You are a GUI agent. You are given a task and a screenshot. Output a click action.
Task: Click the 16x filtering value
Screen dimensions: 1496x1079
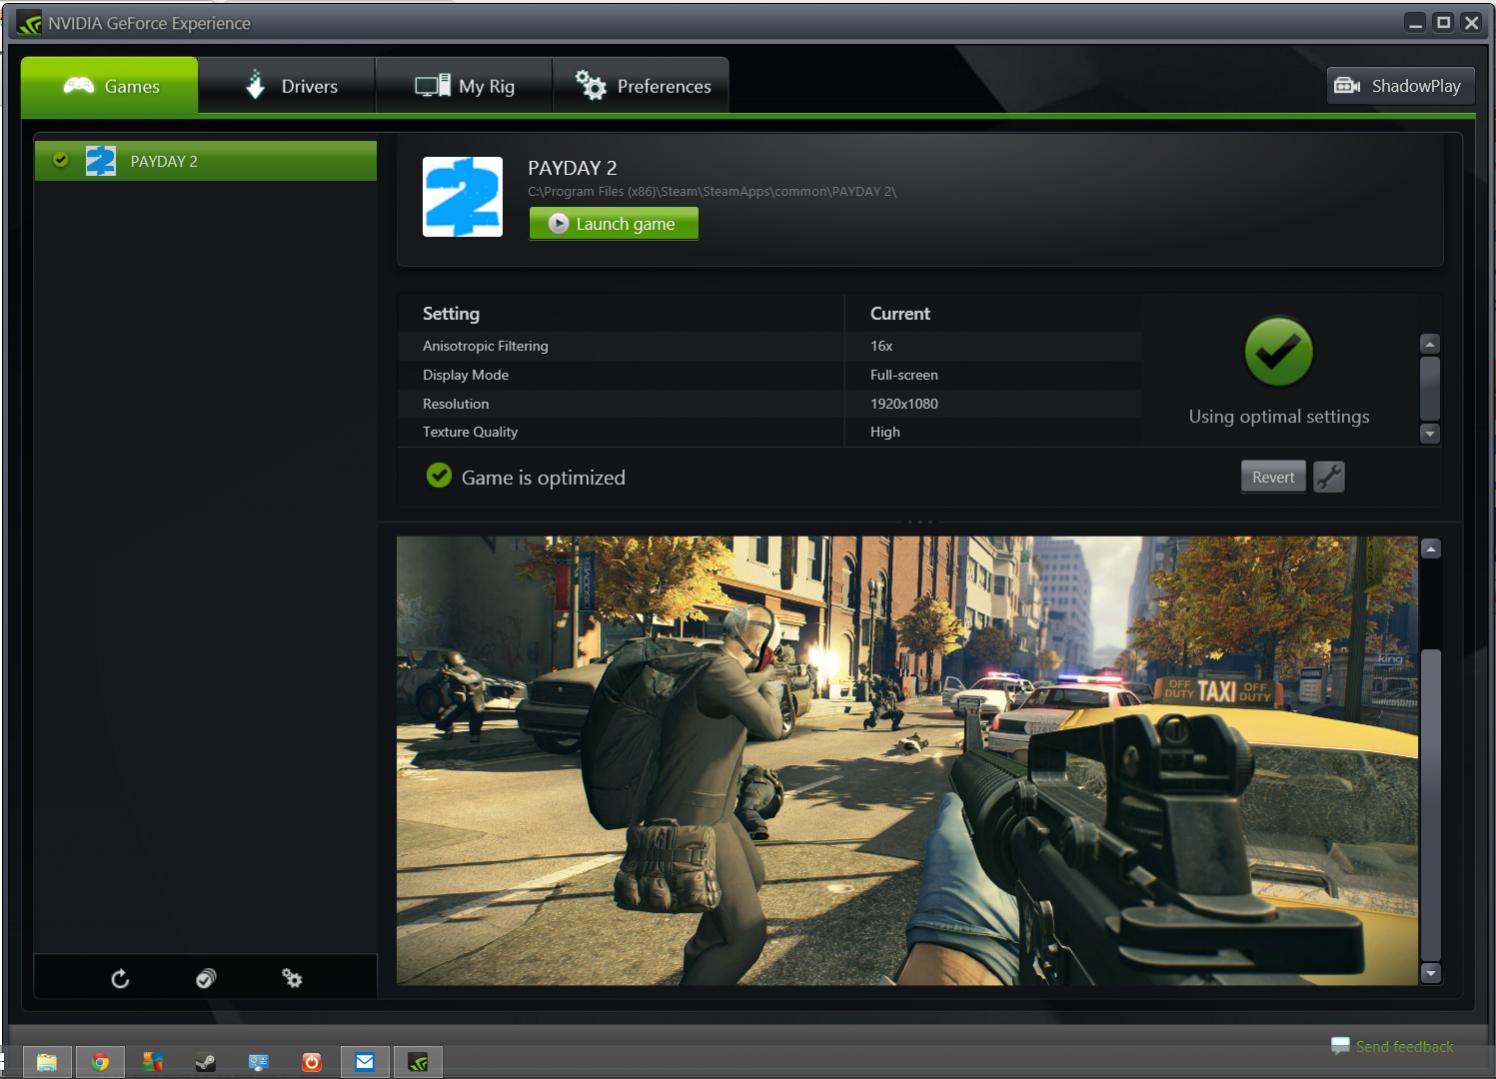coord(881,346)
